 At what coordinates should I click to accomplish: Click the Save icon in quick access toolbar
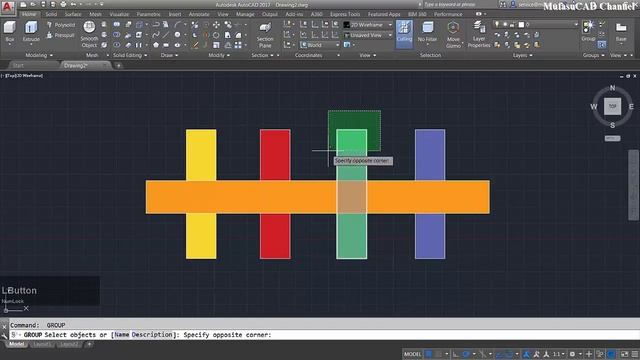pos(43,4)
